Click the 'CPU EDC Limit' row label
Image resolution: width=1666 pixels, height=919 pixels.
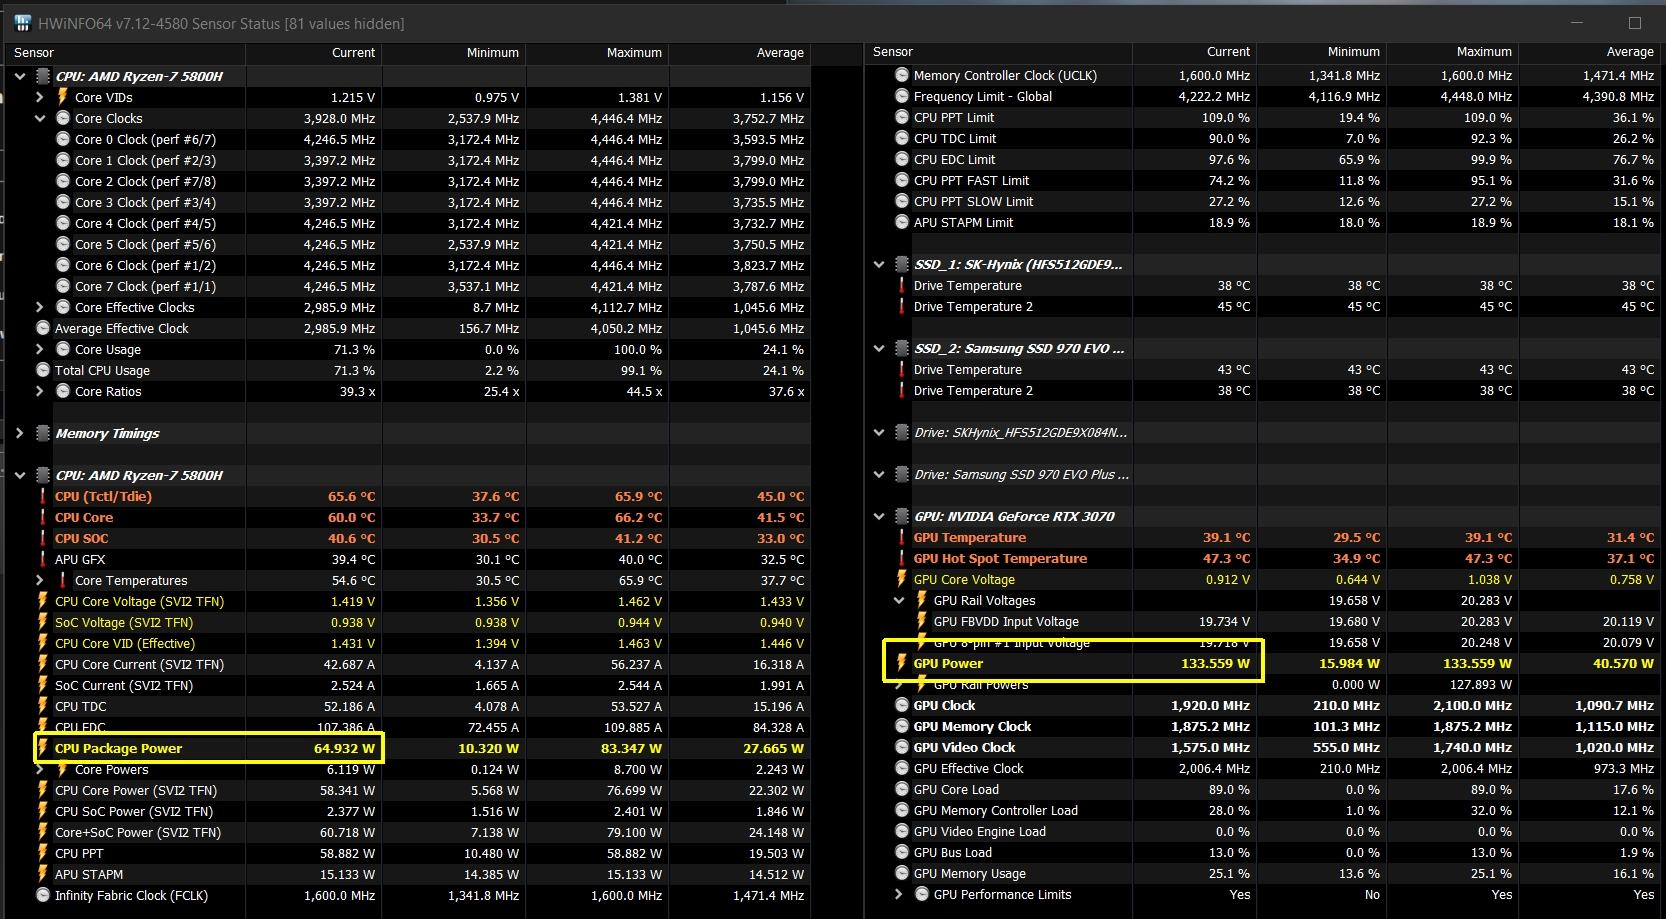click(954, 159)
